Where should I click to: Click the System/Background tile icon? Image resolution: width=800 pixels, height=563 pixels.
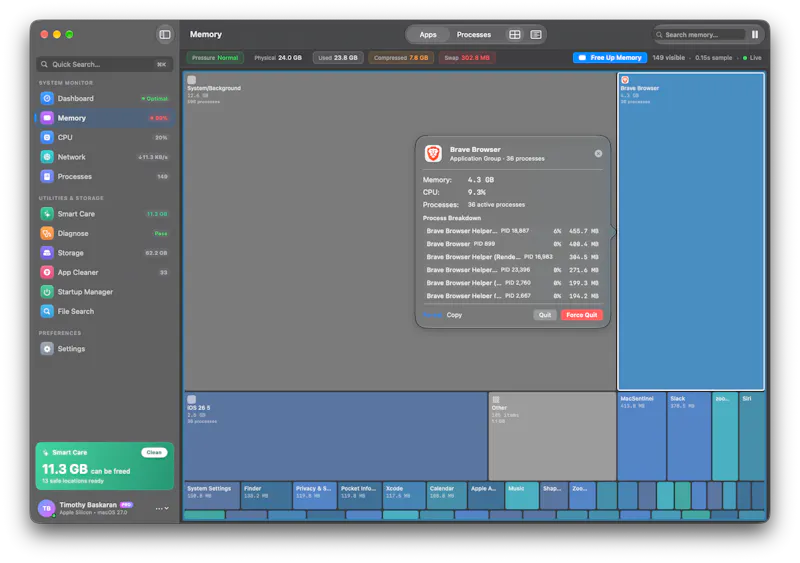coord(192,80)
